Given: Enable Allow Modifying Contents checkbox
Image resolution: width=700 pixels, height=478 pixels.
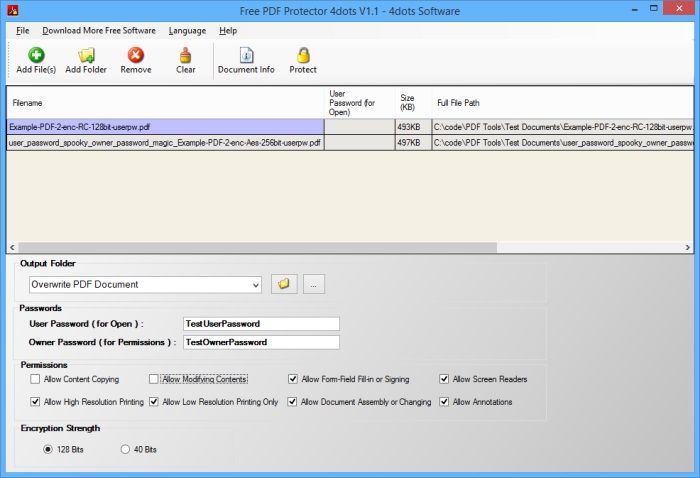Looking at the screenshot, I should 154,379.
